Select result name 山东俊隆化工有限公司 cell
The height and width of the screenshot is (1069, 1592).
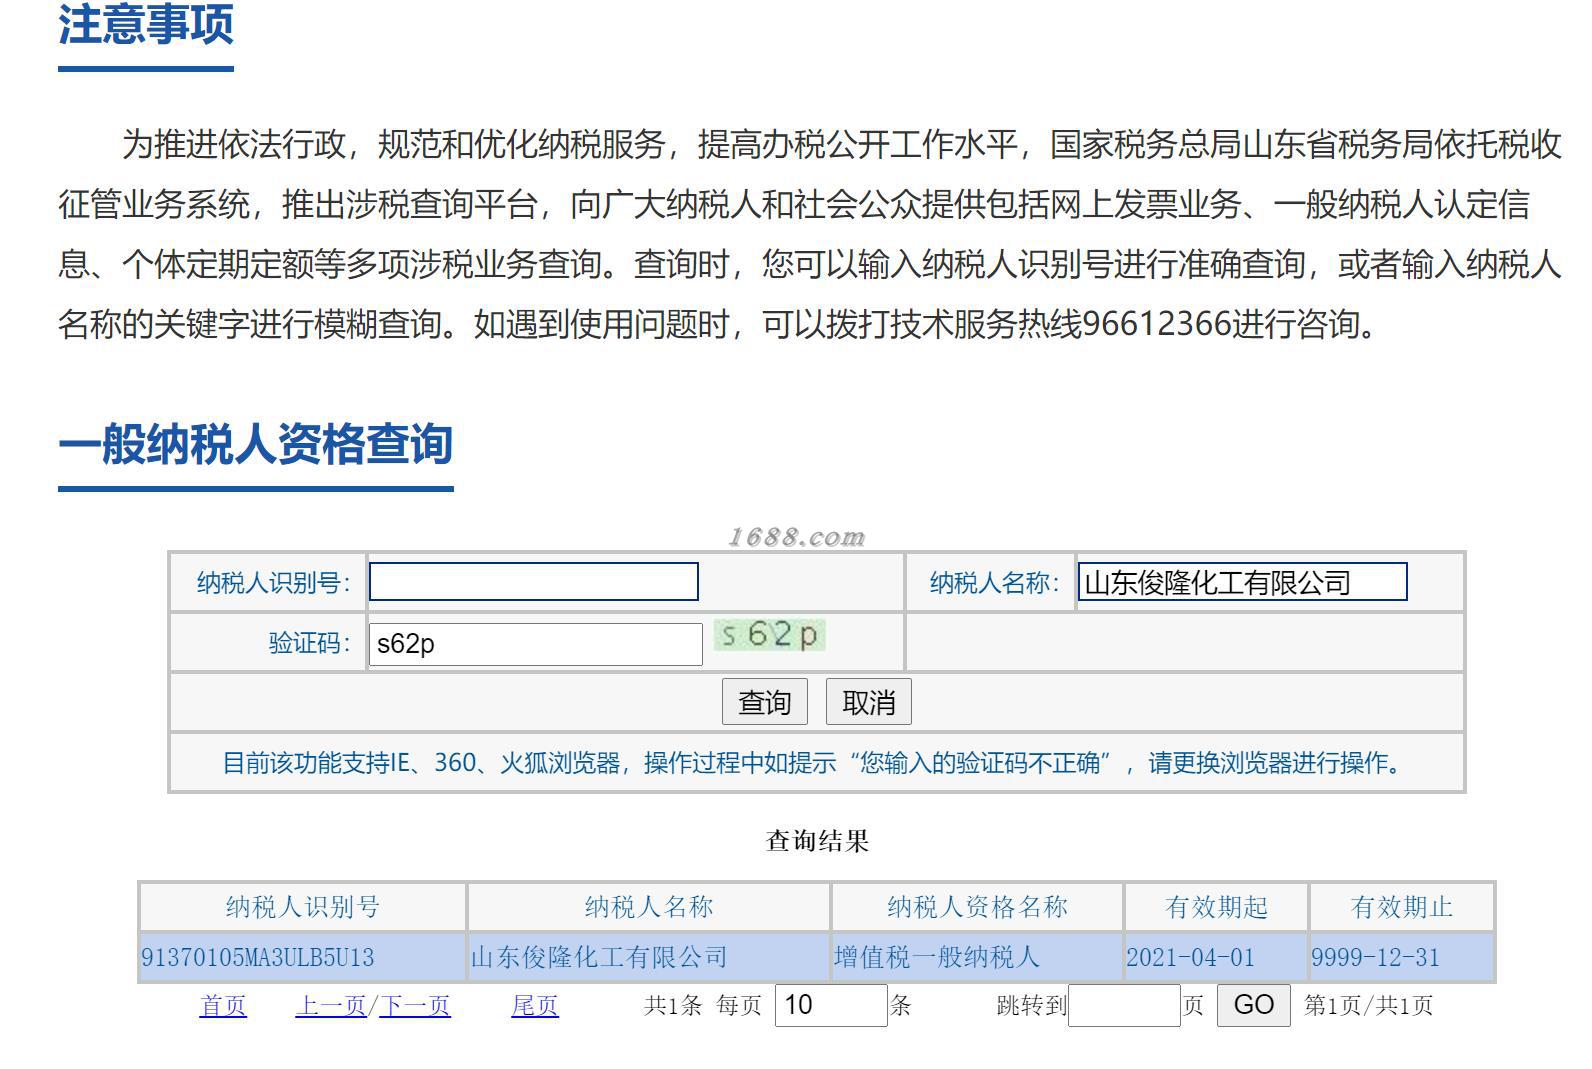point(649,957)
